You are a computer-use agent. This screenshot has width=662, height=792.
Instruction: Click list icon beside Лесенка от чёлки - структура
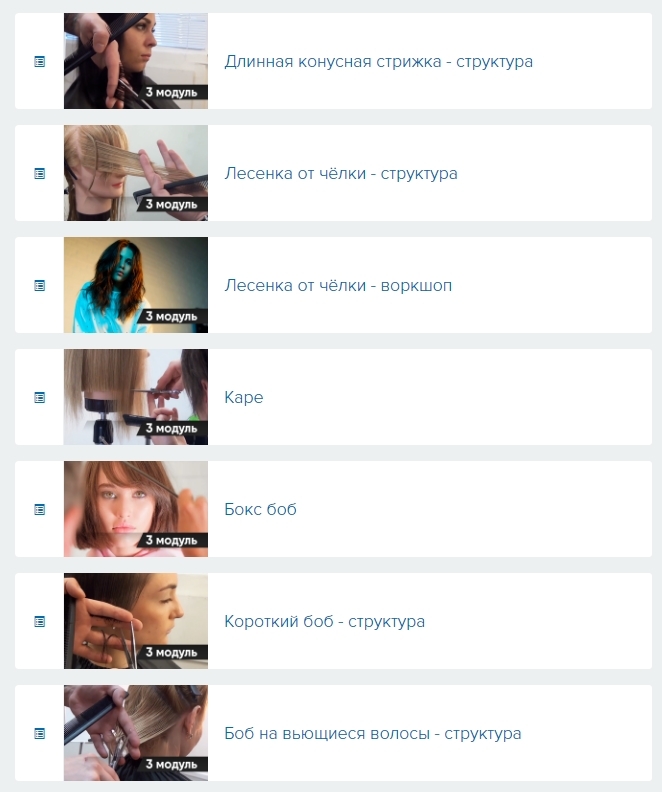point(39,174)
